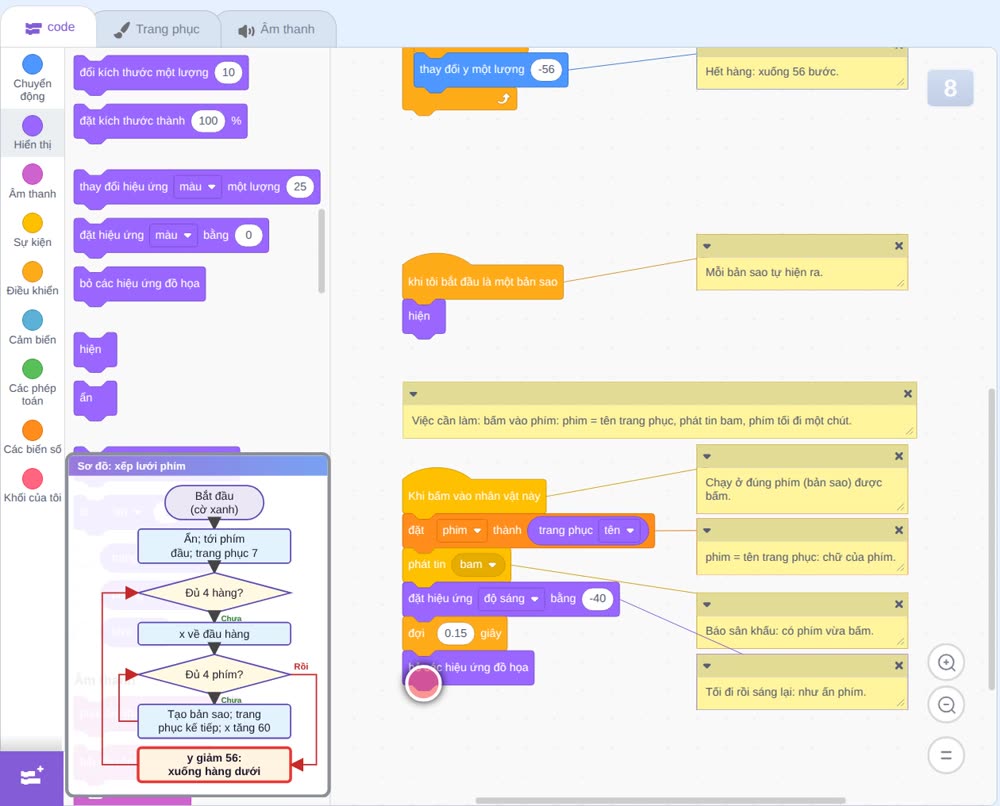Collapse the 'Việc cần làm' comment
The height and width of the screenshot is (806, 1000).
pyautogui.click(x=413, y=394)
